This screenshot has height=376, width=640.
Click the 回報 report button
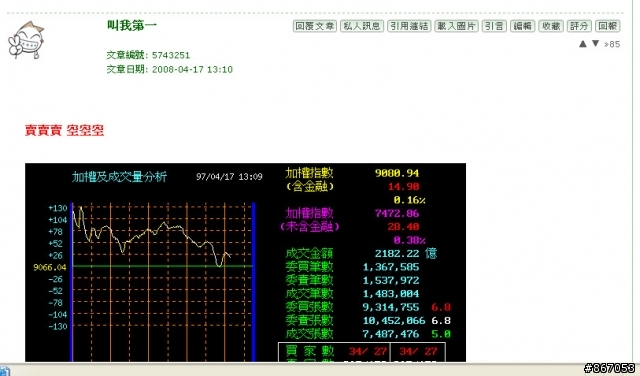(x=608, y=26)
